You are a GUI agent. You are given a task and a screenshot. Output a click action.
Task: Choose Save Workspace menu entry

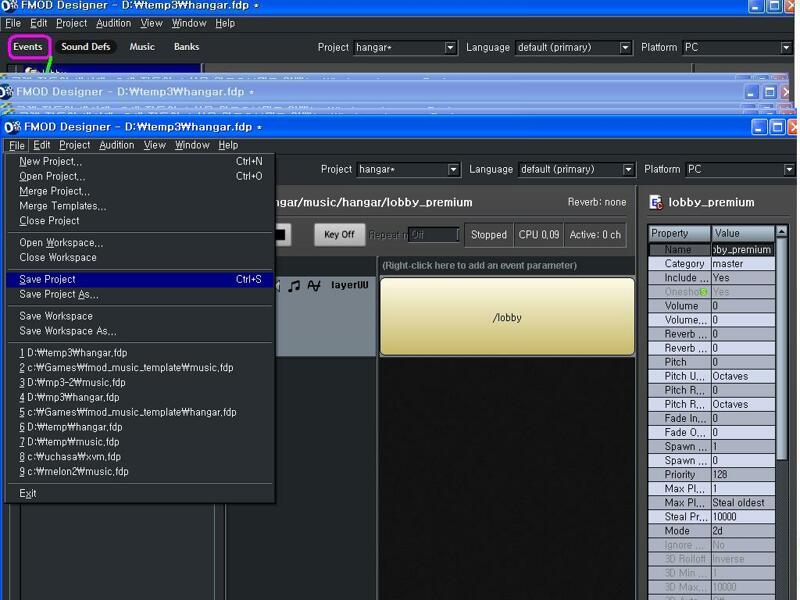(x=140, y=316)
